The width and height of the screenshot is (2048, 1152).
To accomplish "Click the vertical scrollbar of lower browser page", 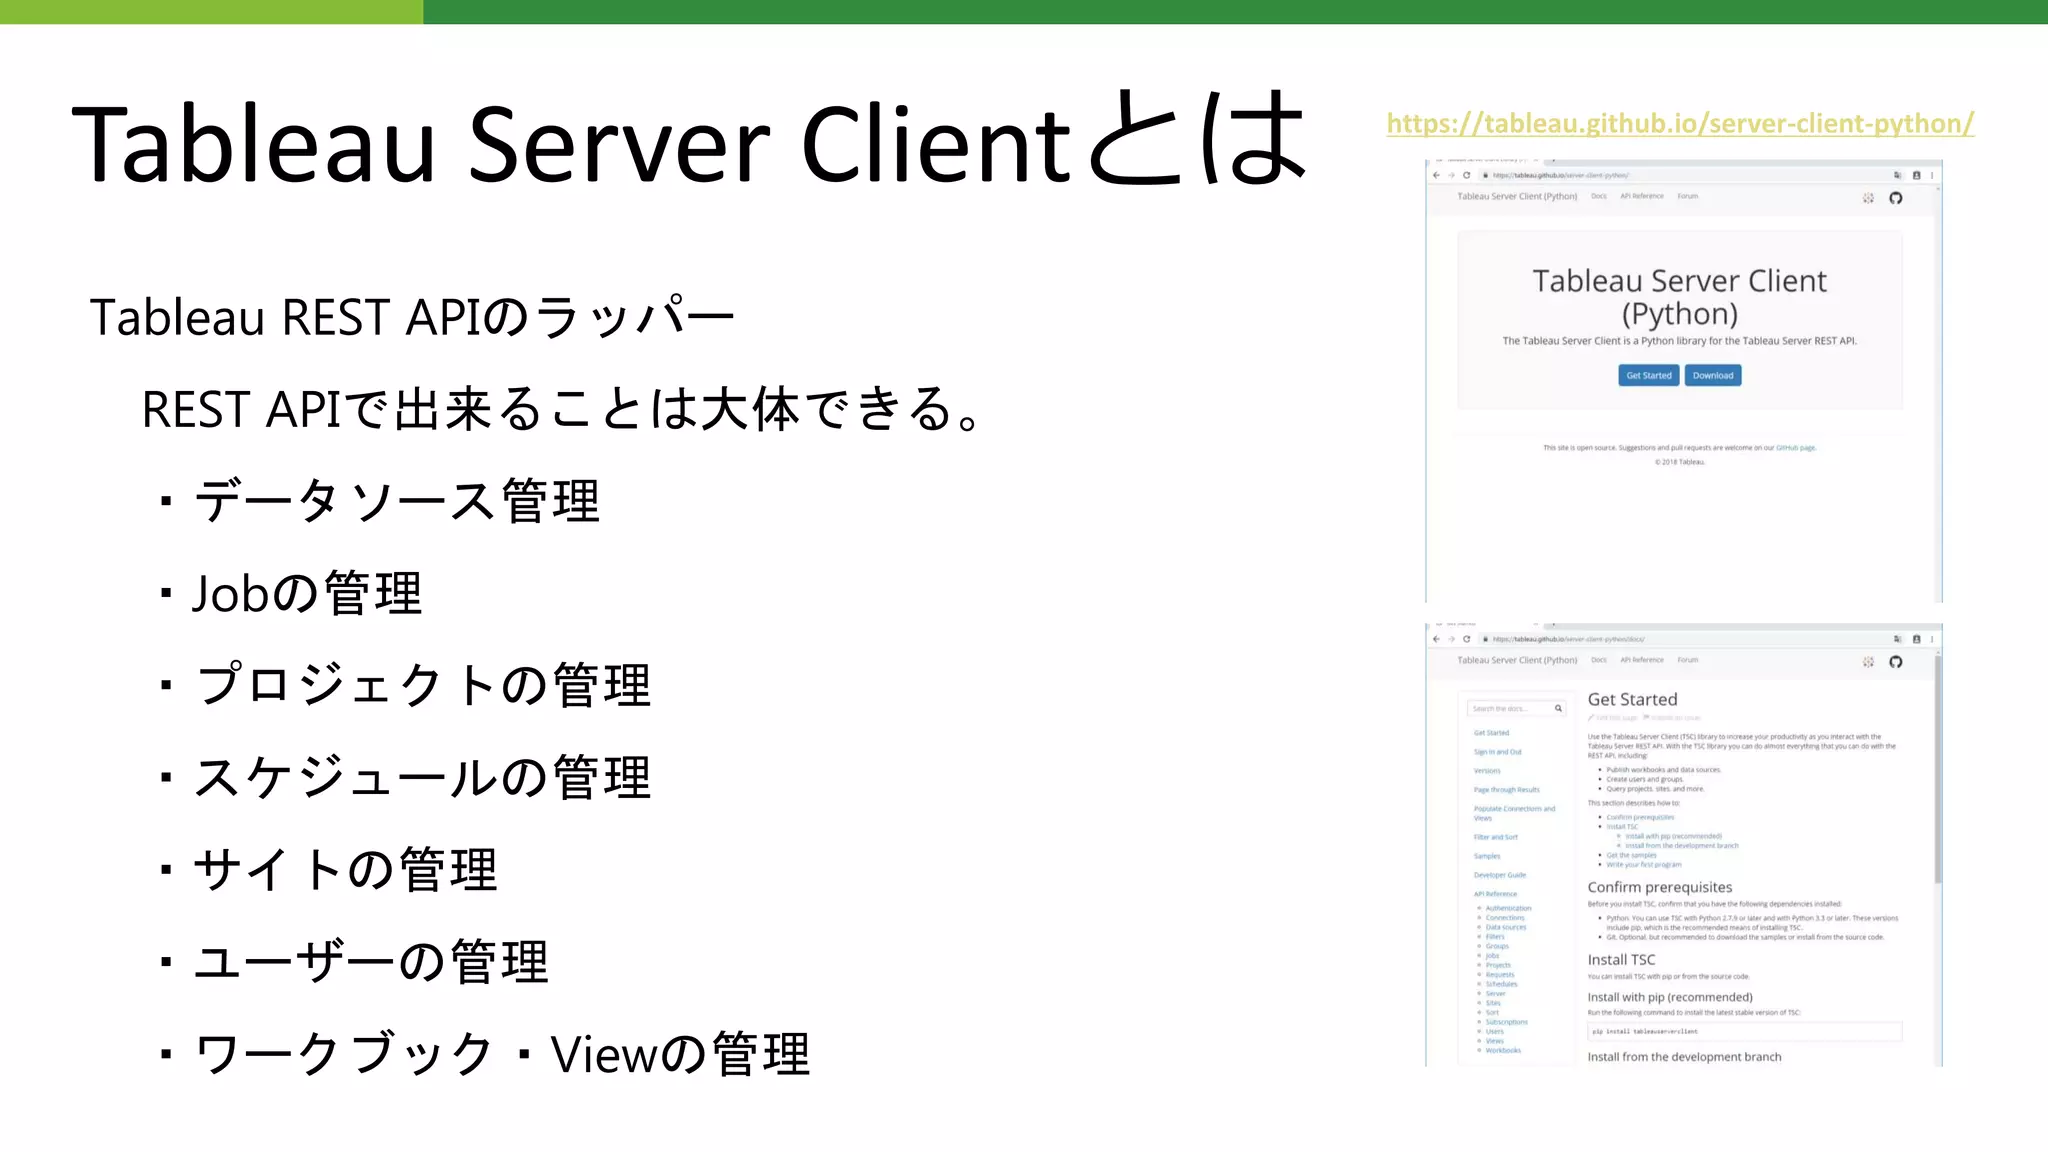I will pyautogui.click(x=1938, y=770).
